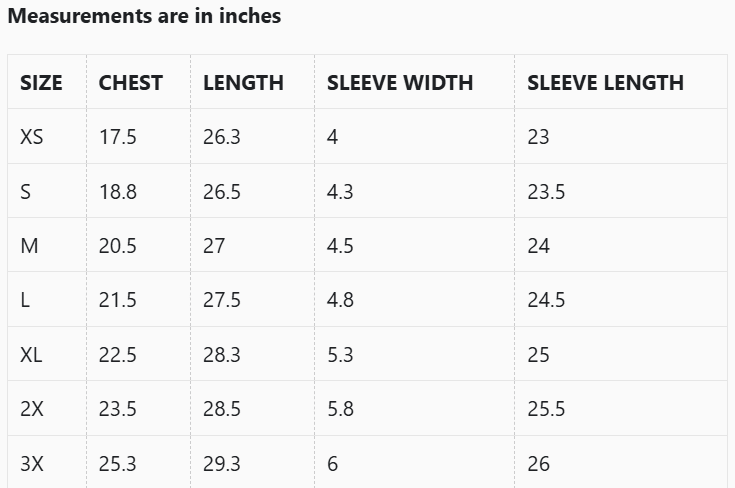Click the 3X chest value 25.3
Viewport: 735px width, 488px height.
pyautogui.click(x=118, y=464)
